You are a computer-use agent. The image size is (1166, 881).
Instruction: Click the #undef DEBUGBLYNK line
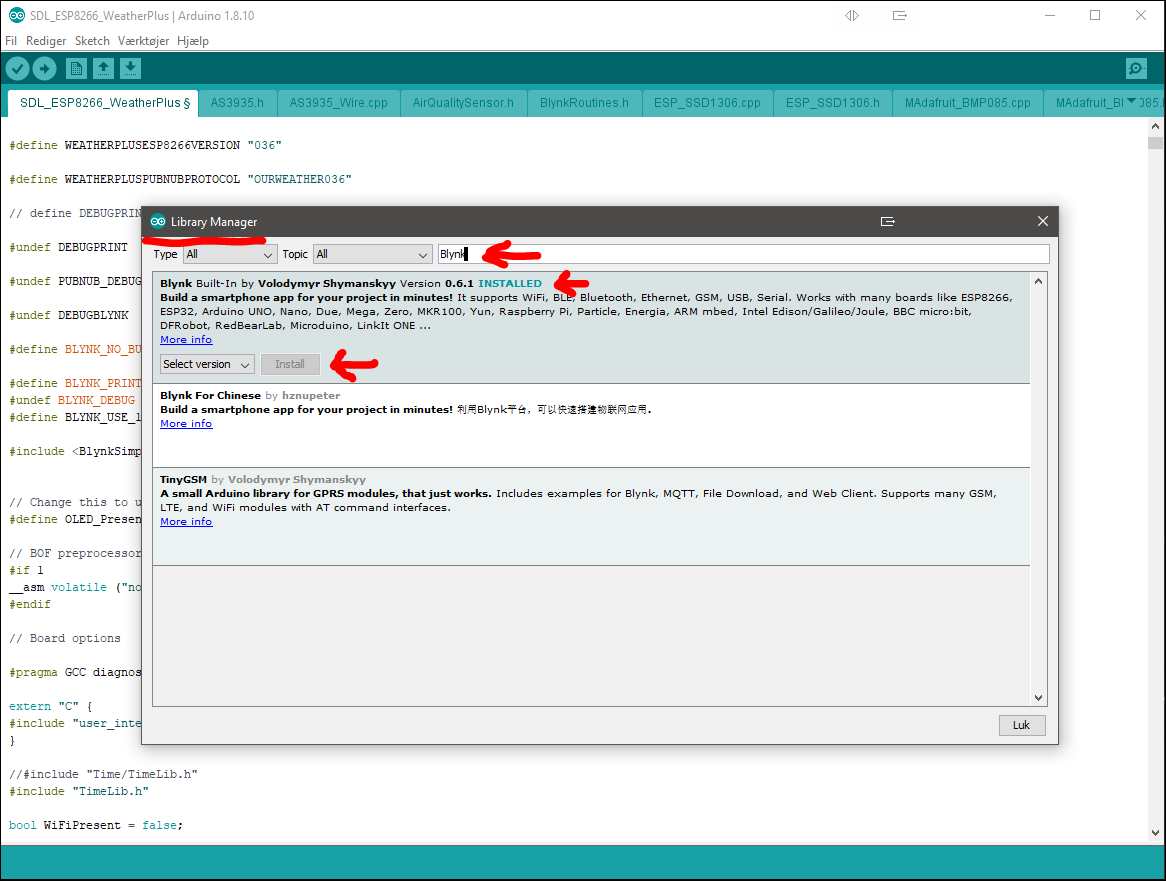69,315
